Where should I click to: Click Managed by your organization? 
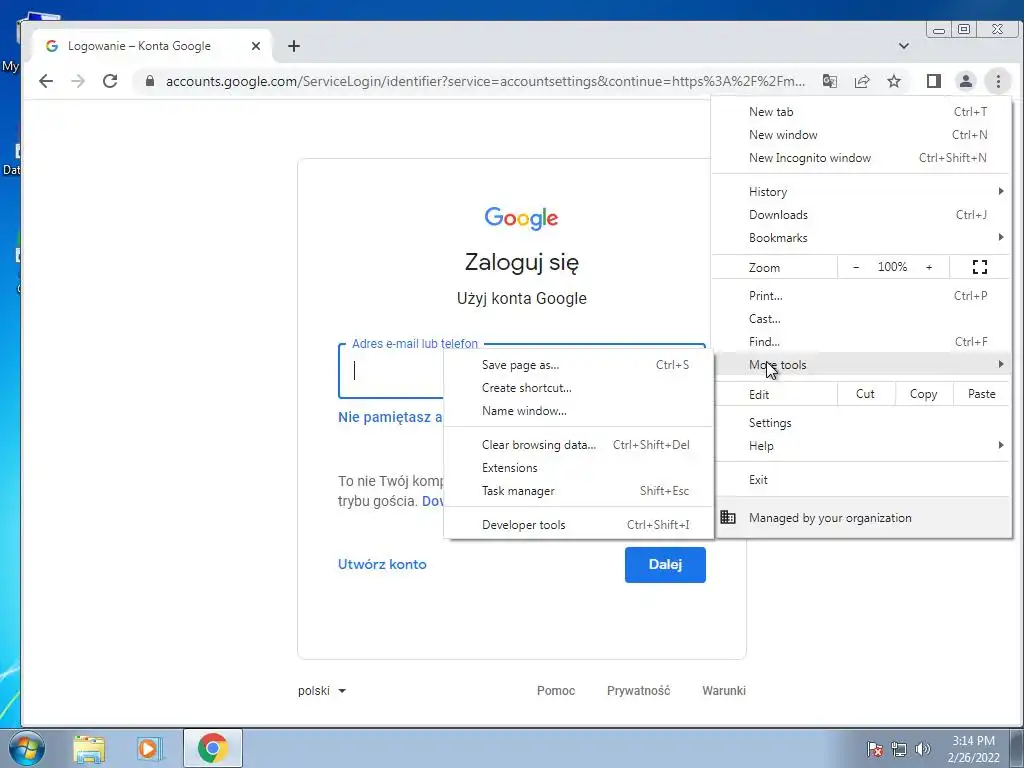click(861, 517)
